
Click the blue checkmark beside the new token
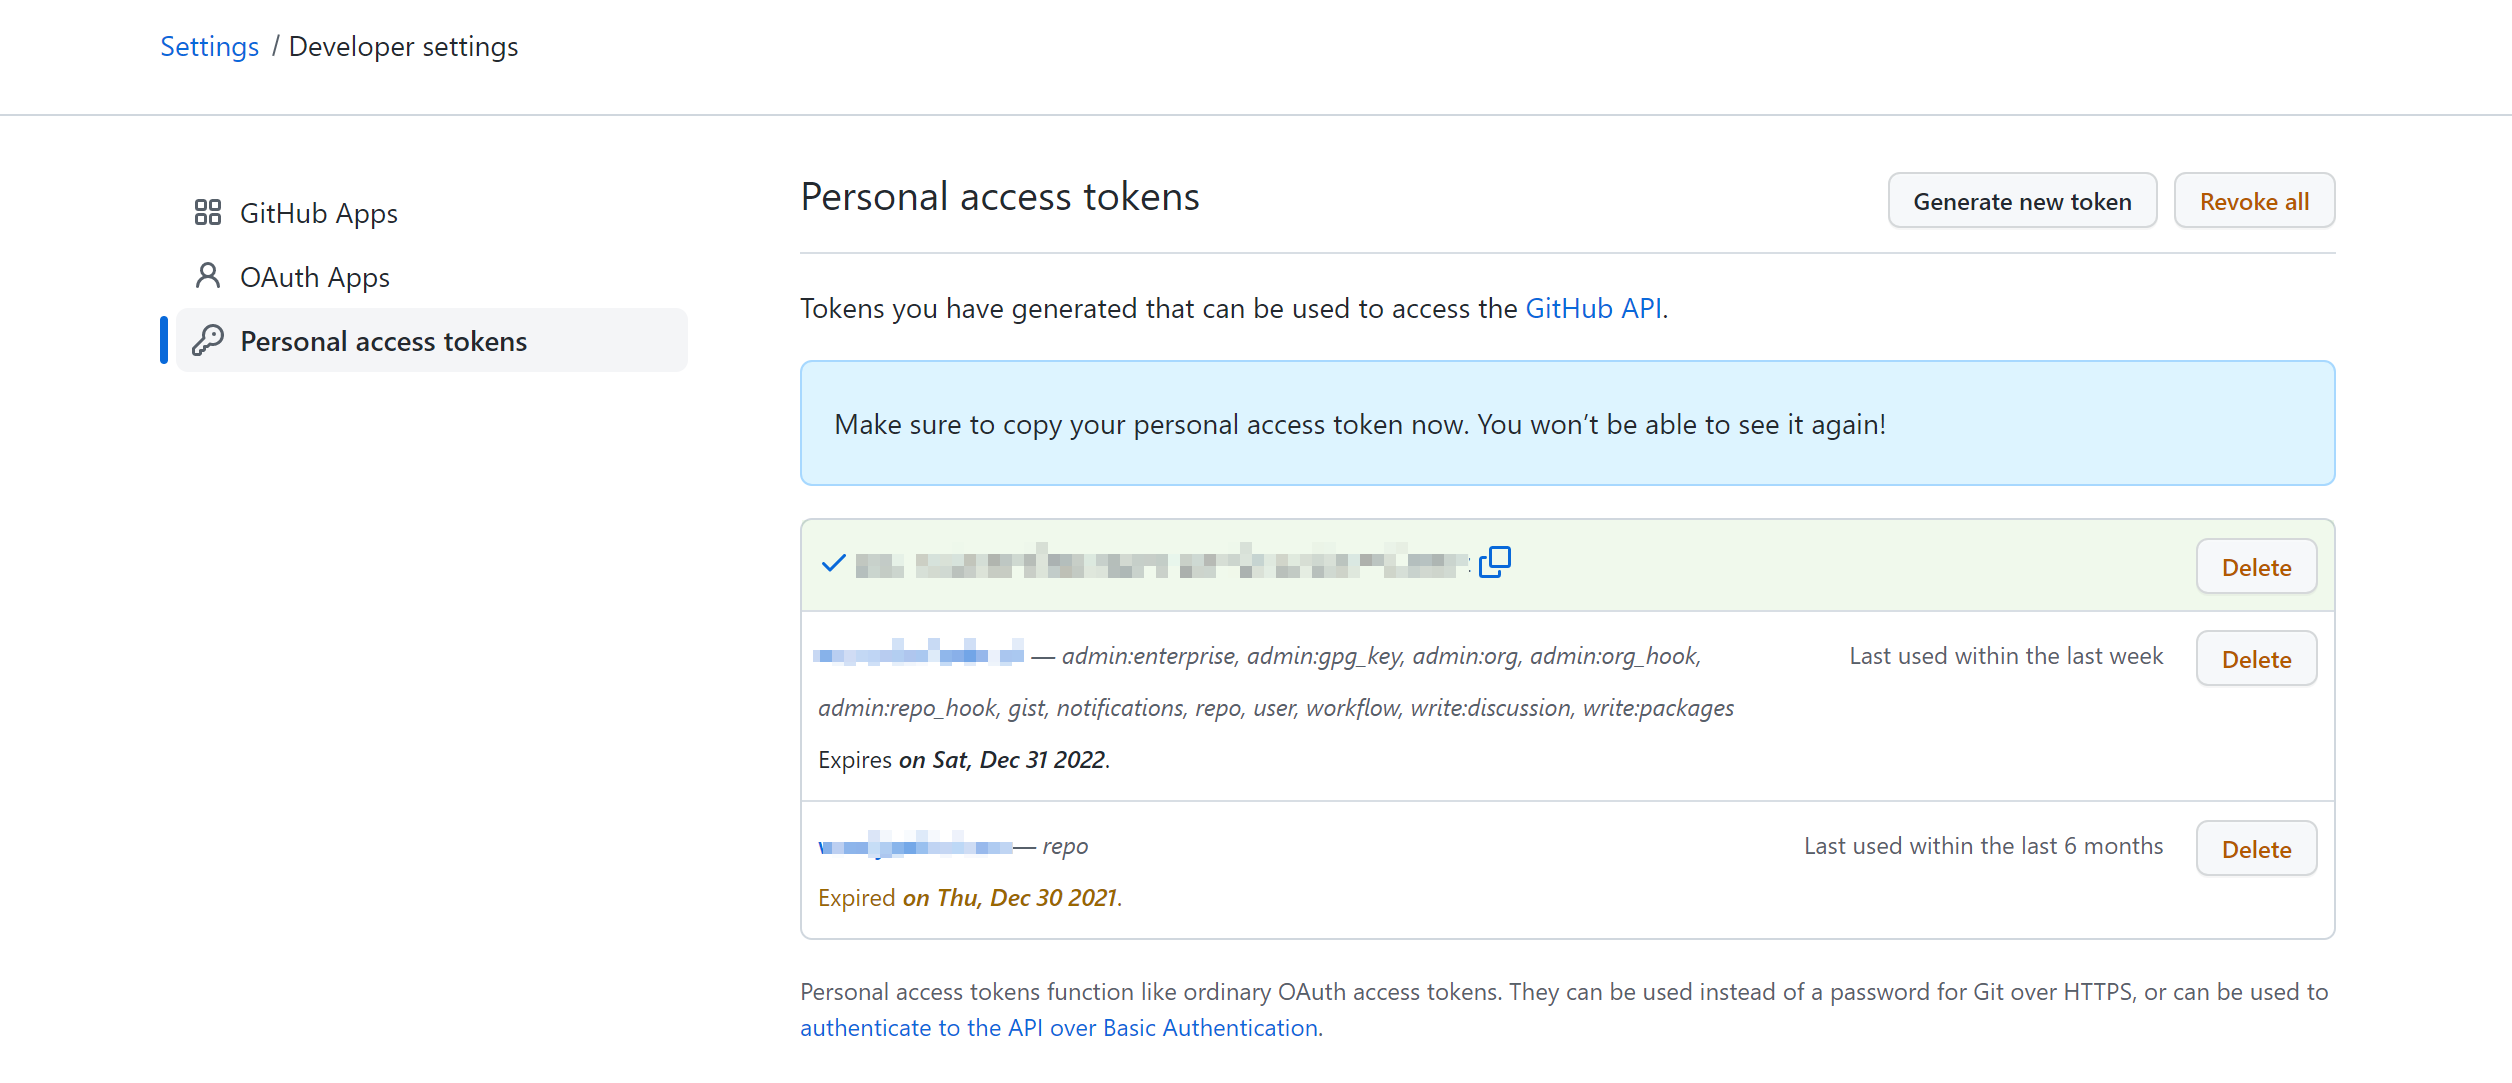[x=833, y=564]
